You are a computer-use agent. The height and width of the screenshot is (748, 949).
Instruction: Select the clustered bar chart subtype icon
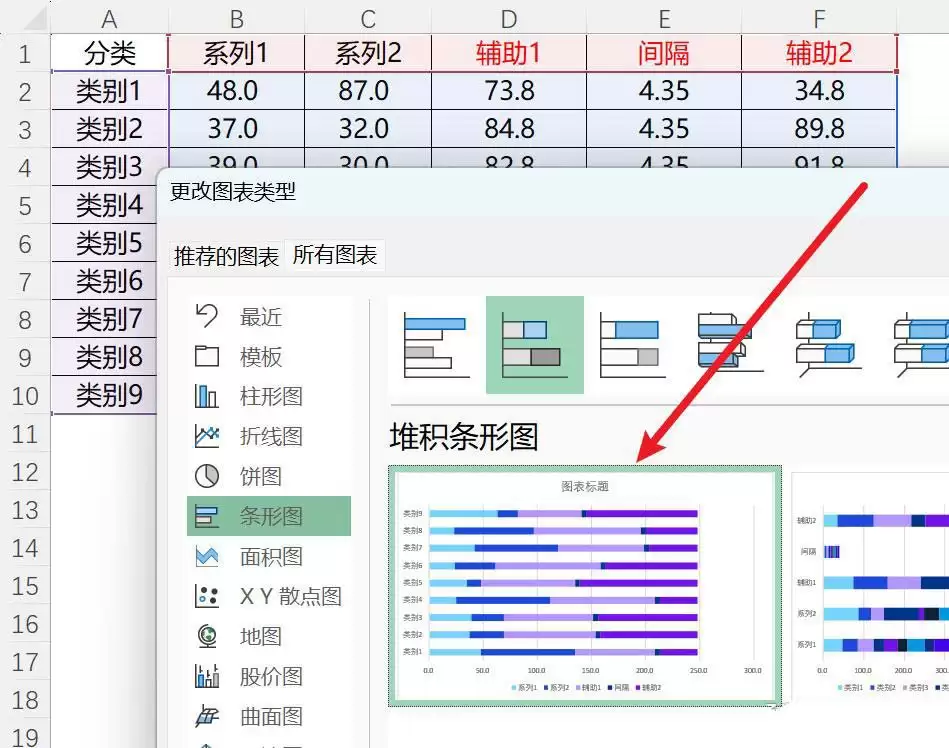tap(436, 346)
